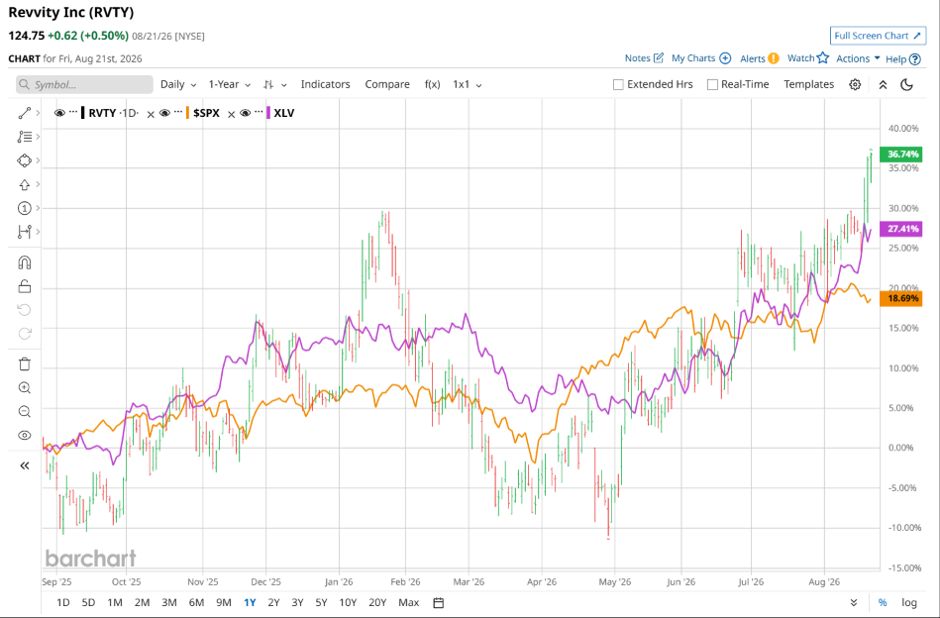Add to My Charts
Viewport: 940px width, 618px height.
pyautogui.click(x=701, y=58)
